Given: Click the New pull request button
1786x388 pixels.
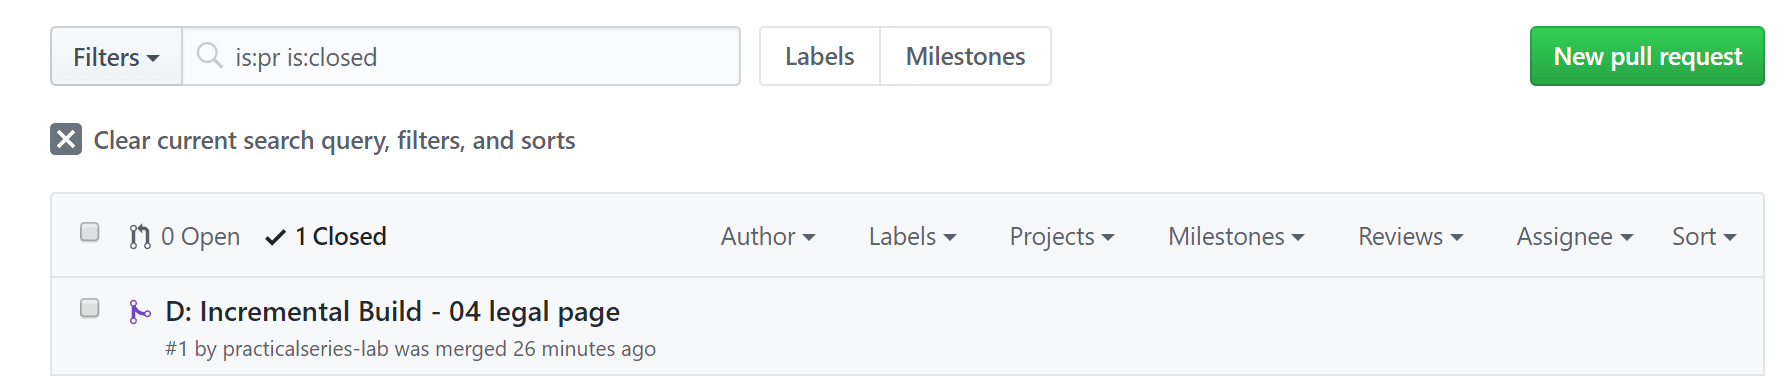Looking at the screenshot, I should [x=1647, y=57].
